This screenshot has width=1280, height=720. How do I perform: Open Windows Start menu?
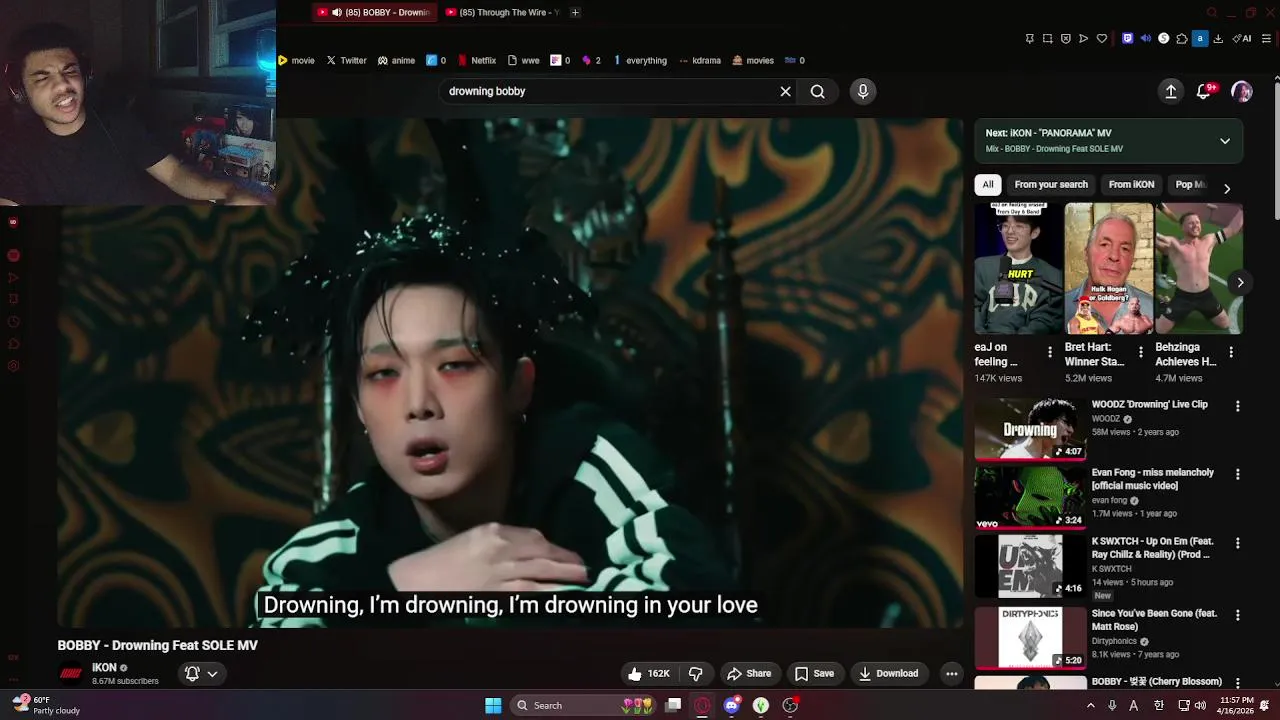click(x=493, y=706)
